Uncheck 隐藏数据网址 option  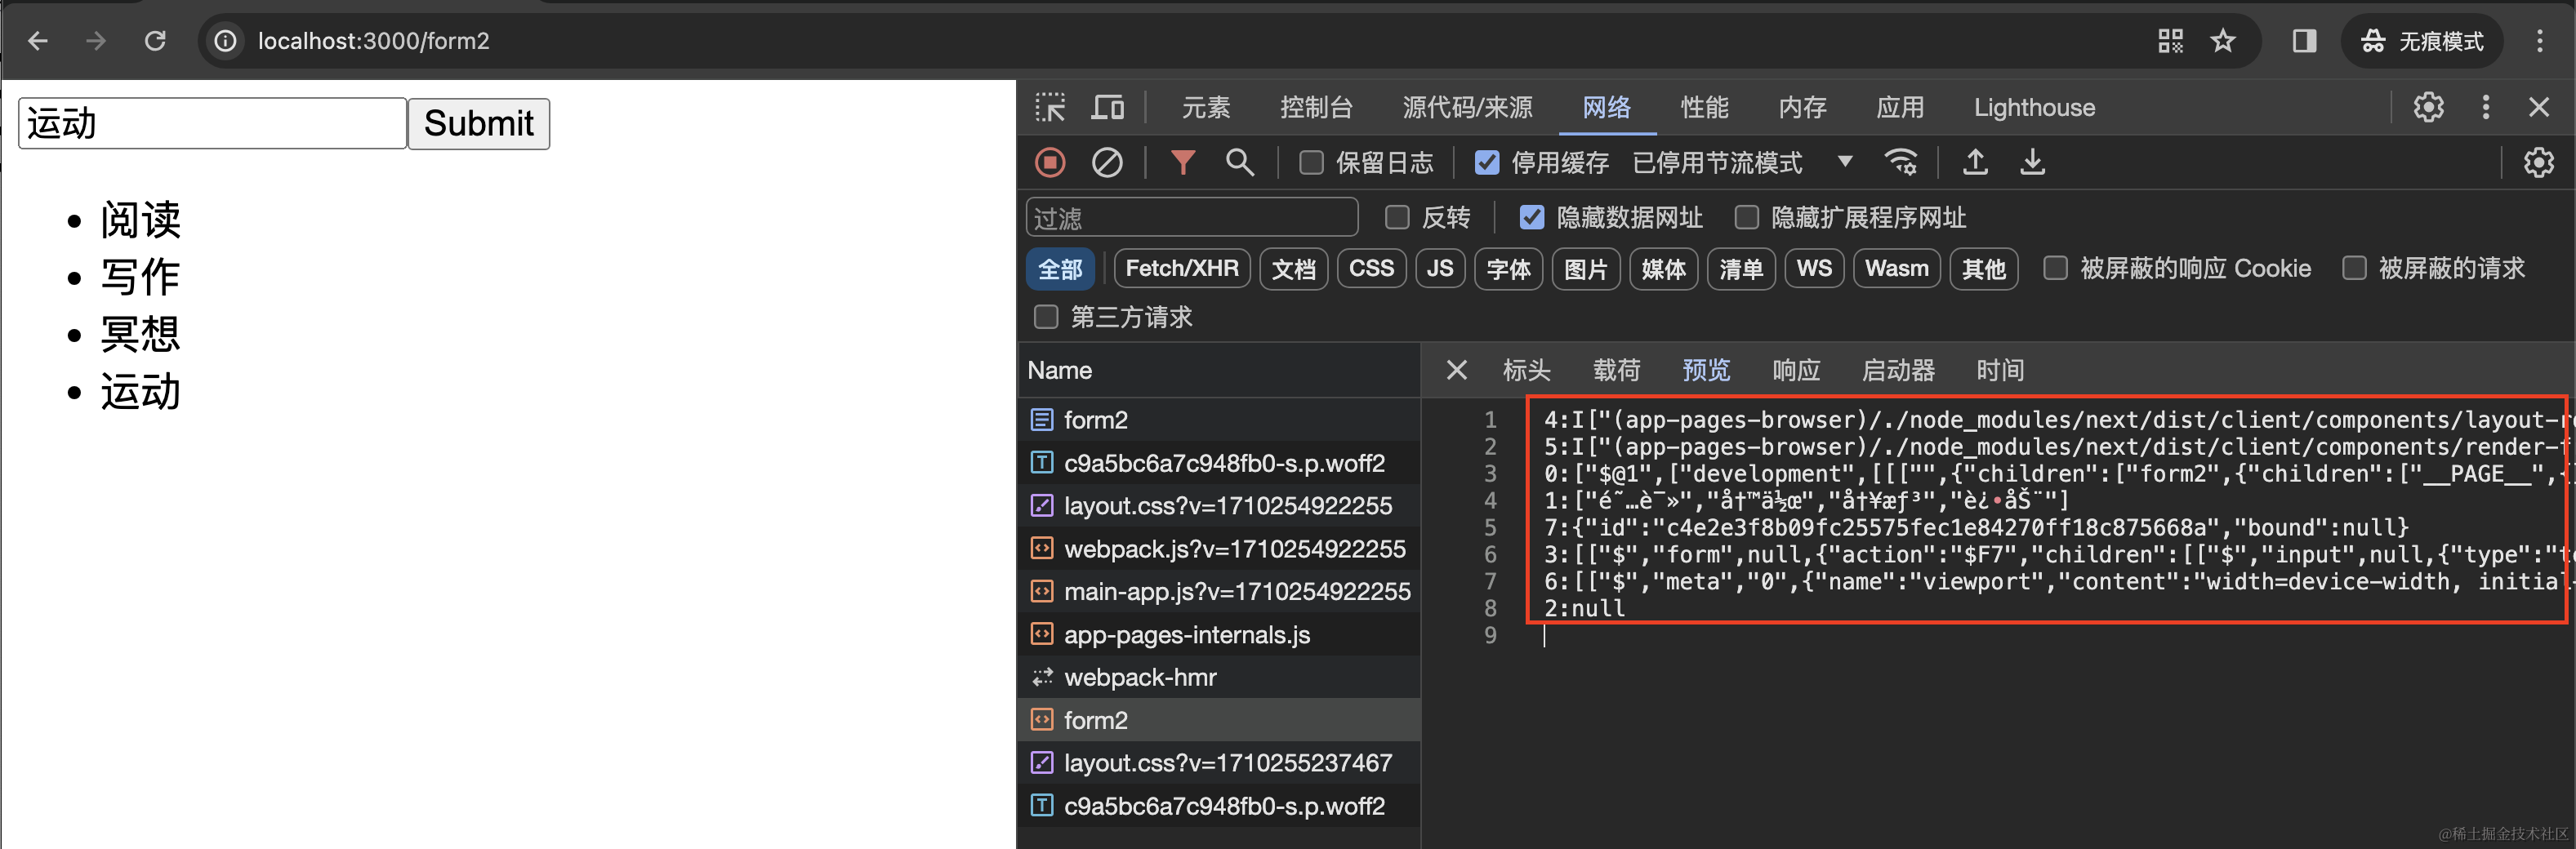click(1531, 217)
